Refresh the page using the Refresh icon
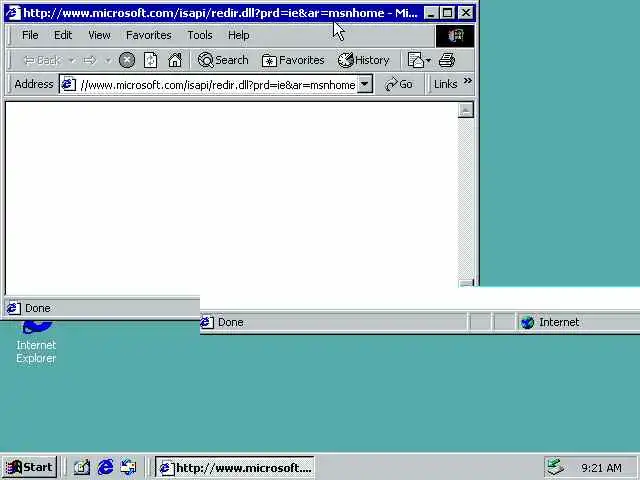Image resolution: width=640 pixels, height=480 pixels. click(x=150, y=60)
